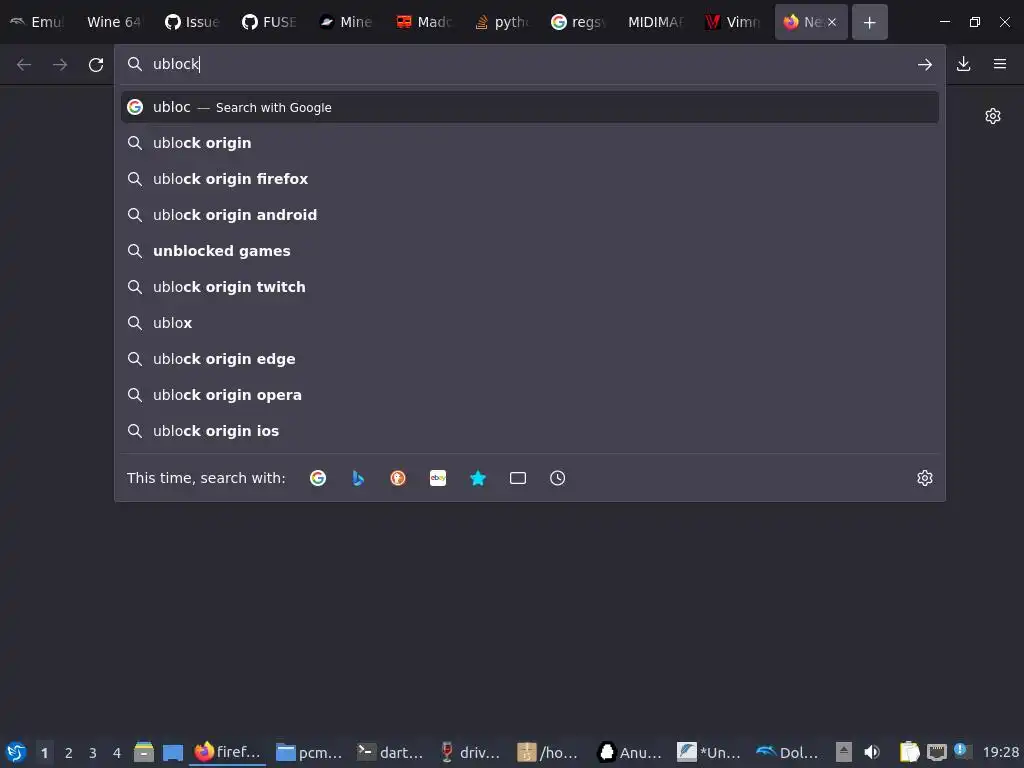Search bookmarks with the star icon
The image size is (1024, 768).
[x=478, y=478]
